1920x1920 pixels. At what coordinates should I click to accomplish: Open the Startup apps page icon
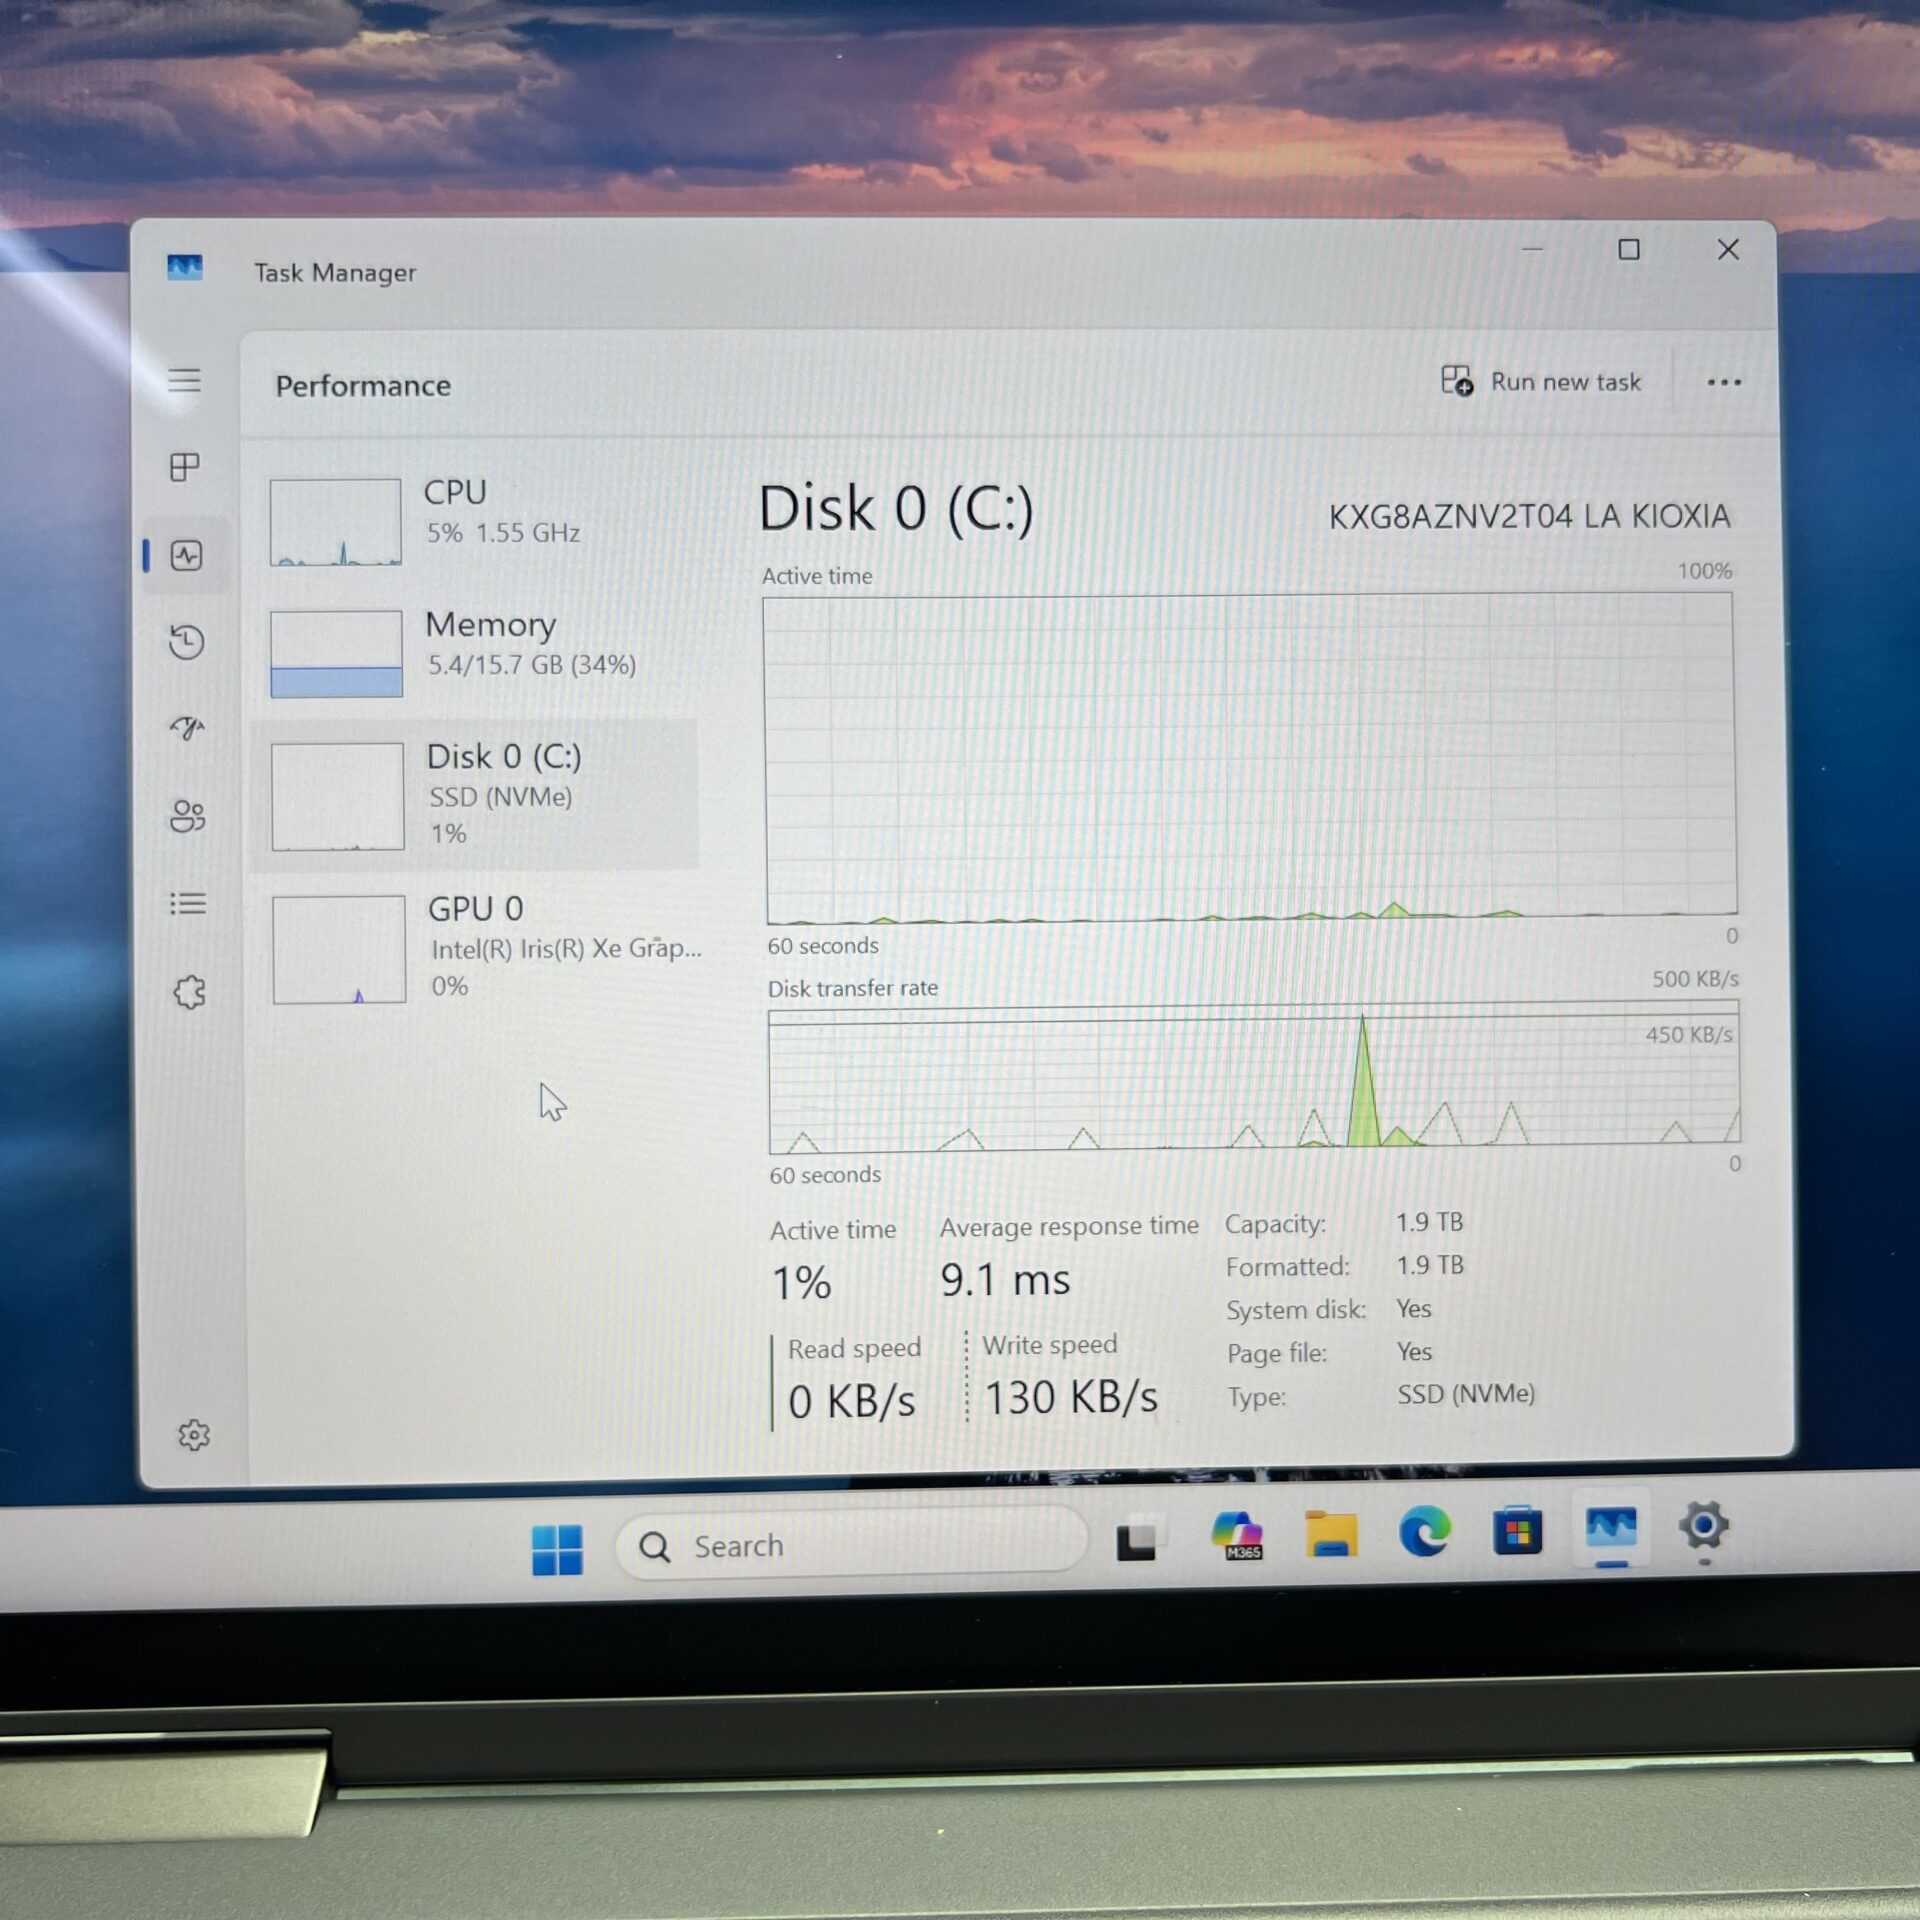187,727
